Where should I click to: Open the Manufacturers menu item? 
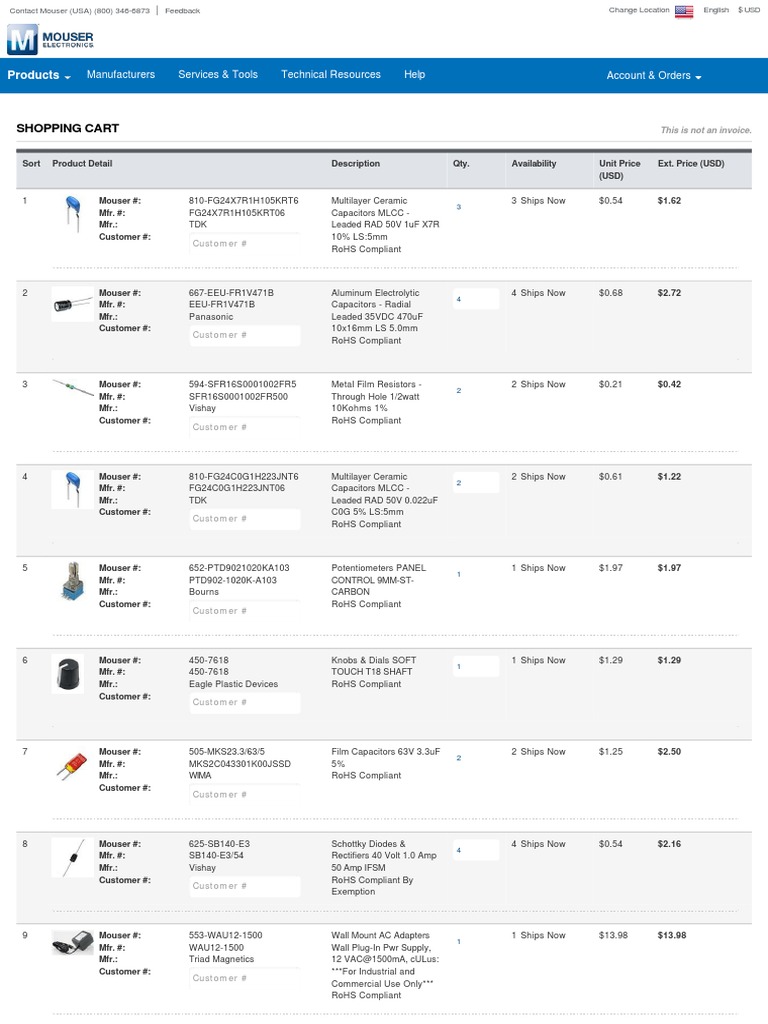click(121, 75)
